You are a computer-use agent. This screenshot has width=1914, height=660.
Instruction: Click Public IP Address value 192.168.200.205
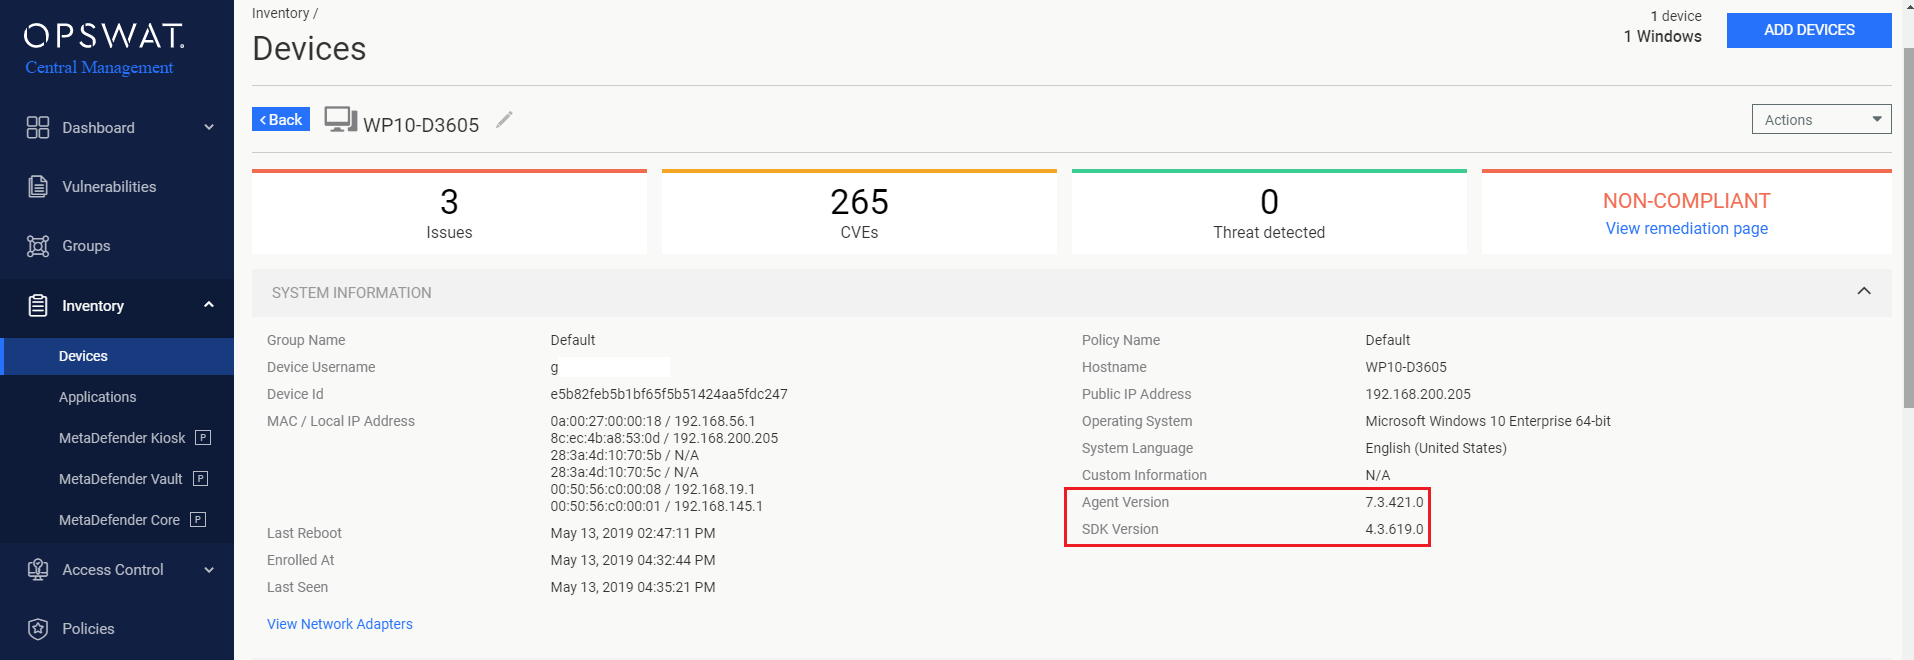pyautogui.click(x=1417, y=394)
